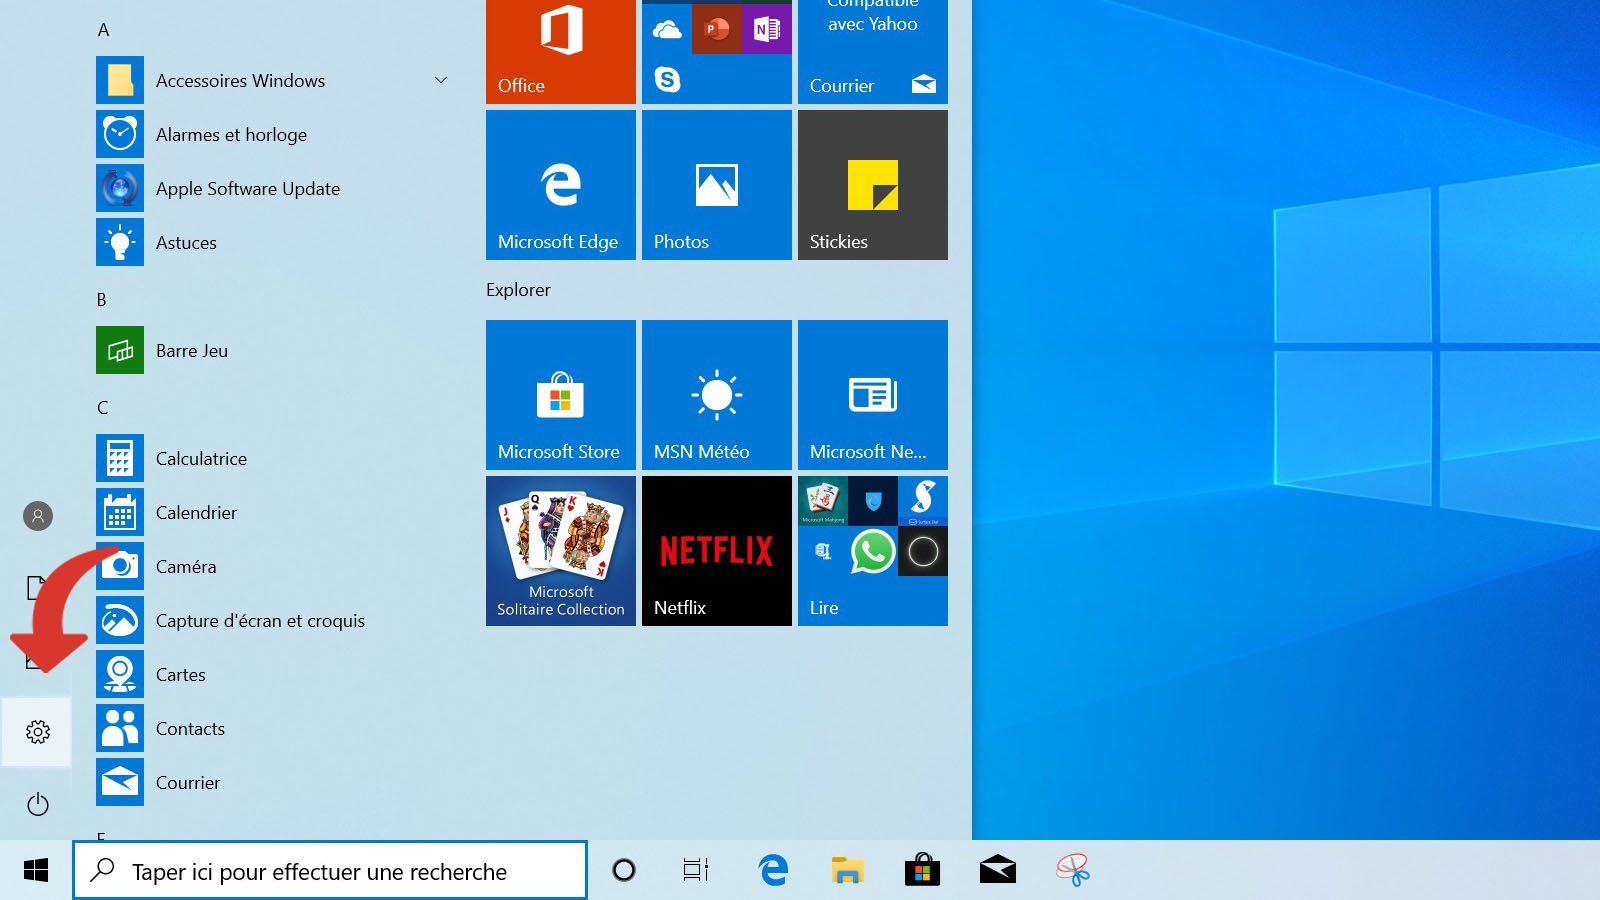Screen dimensions: 1600x900
Task: Expand the Accessoires Windows folder chevron
Action: 440,80
